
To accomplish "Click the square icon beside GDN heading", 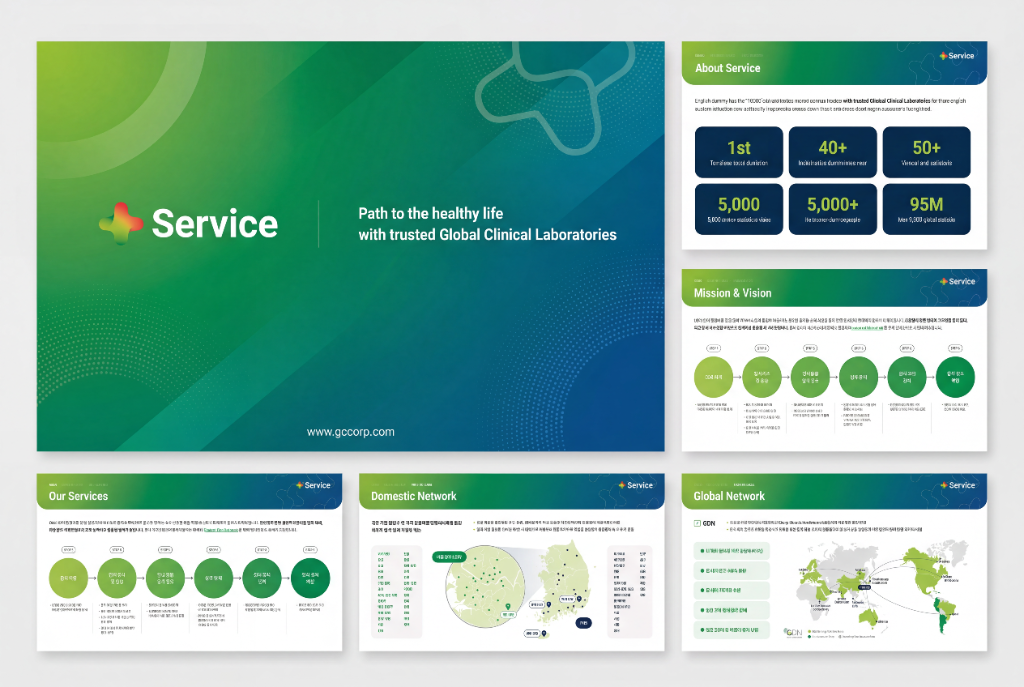I will (x=697, y=523).
